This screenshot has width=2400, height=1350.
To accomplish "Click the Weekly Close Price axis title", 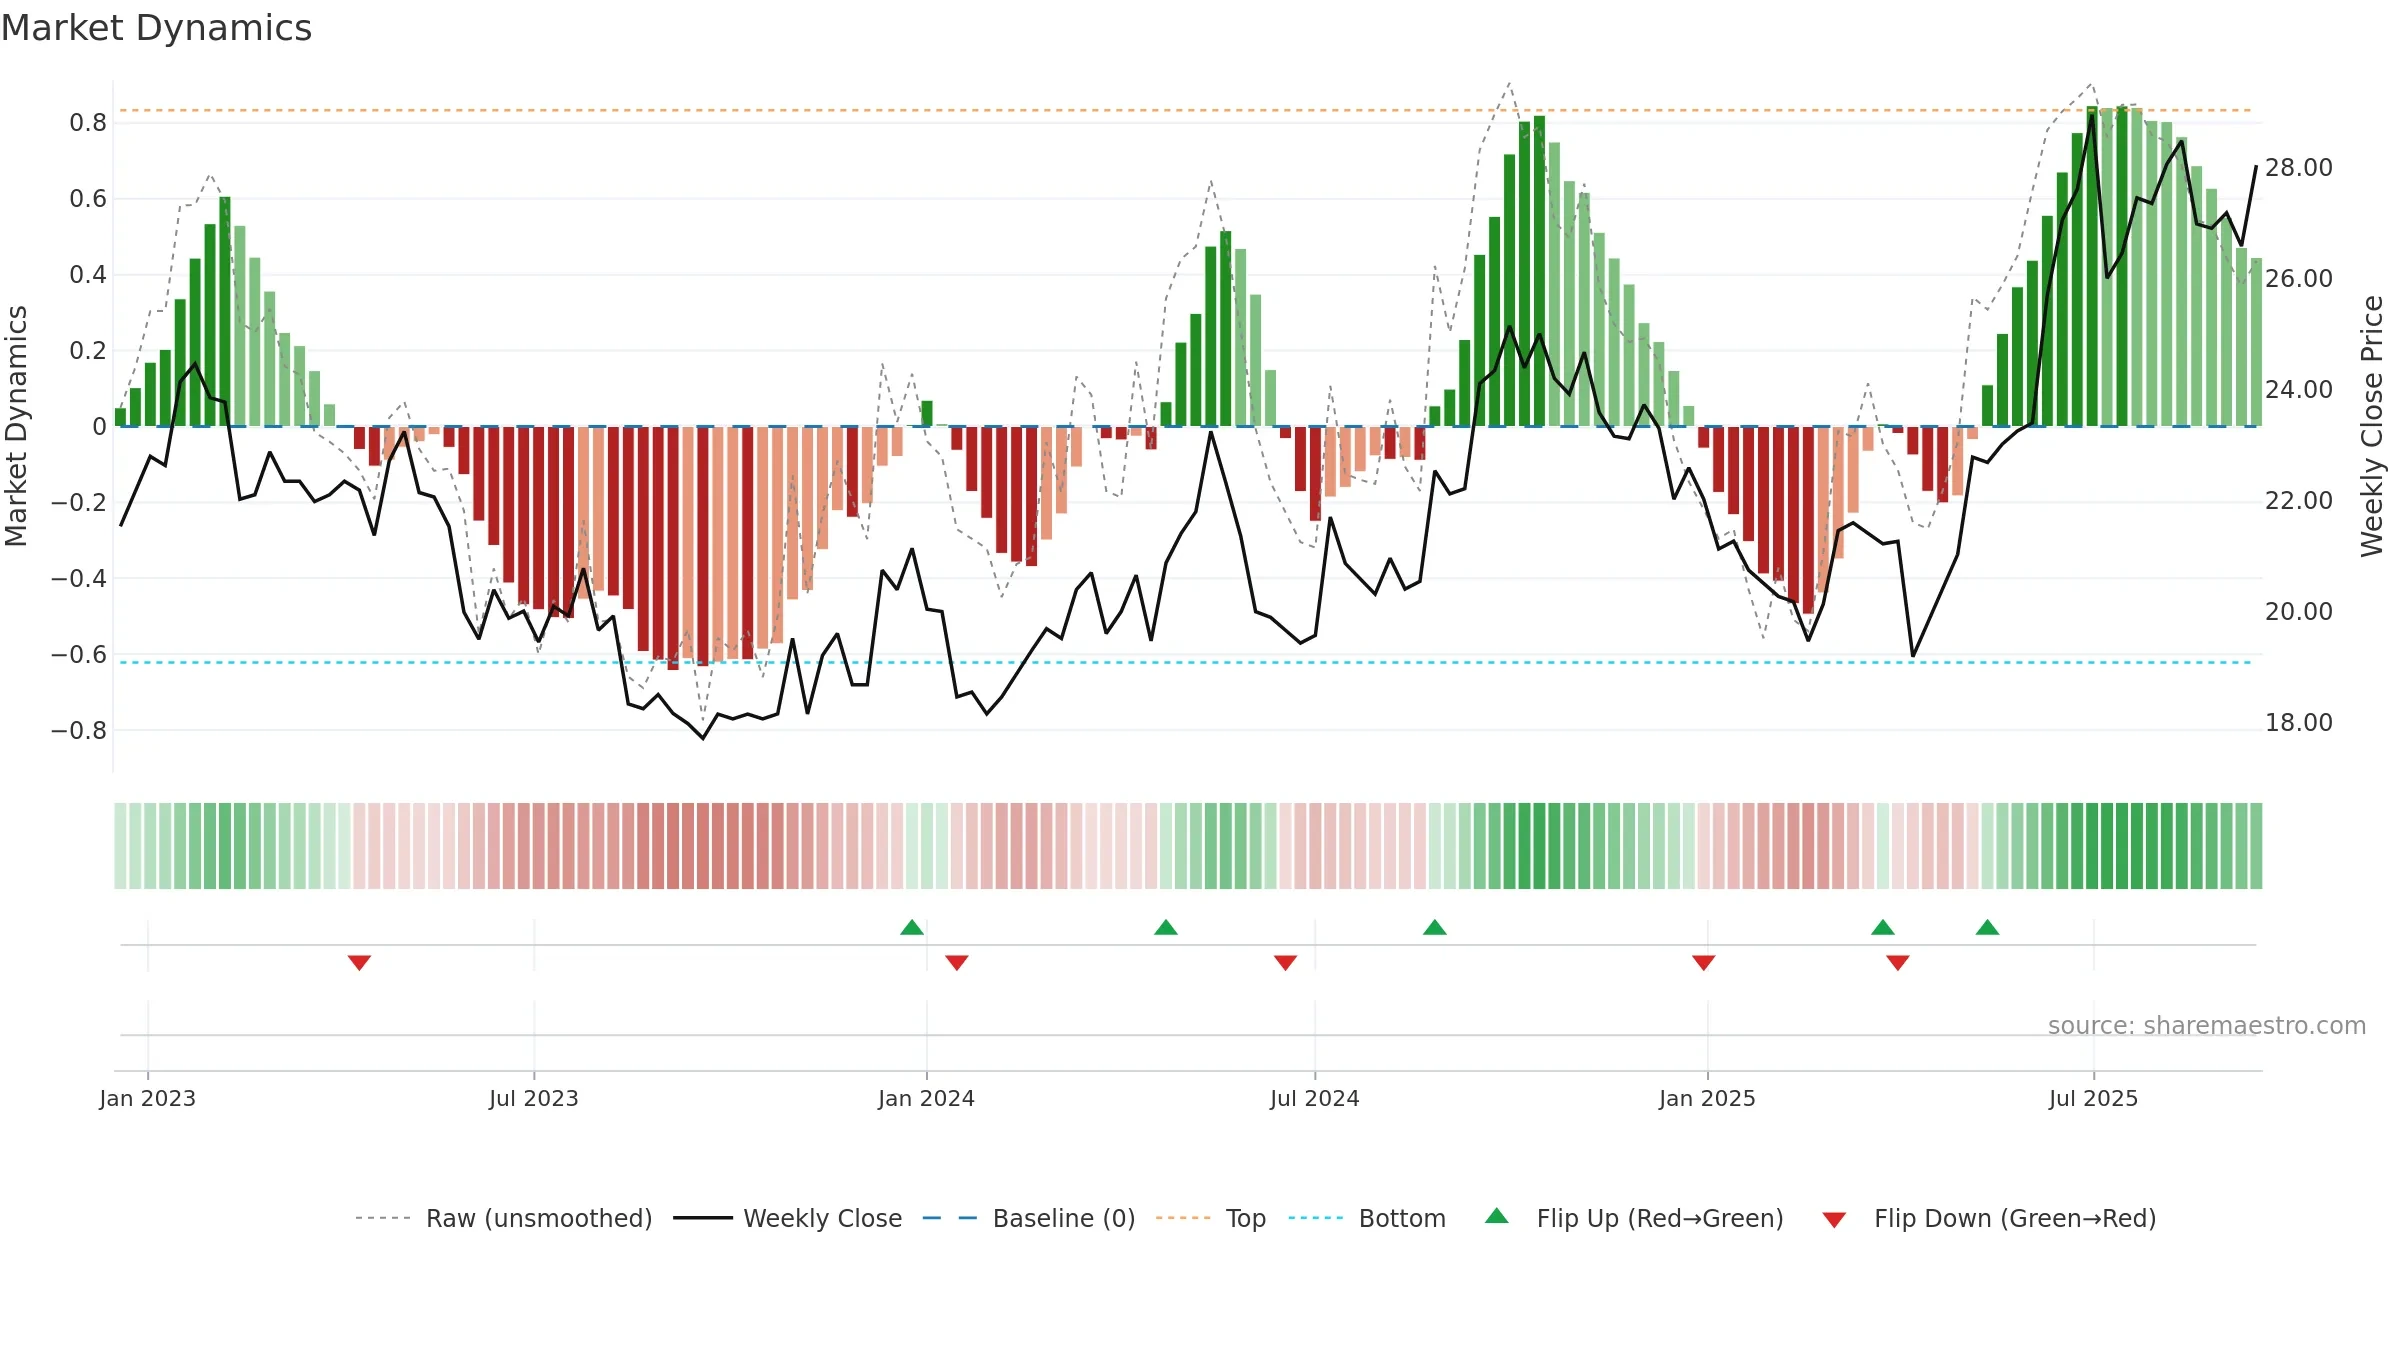I will point(2372,426).
